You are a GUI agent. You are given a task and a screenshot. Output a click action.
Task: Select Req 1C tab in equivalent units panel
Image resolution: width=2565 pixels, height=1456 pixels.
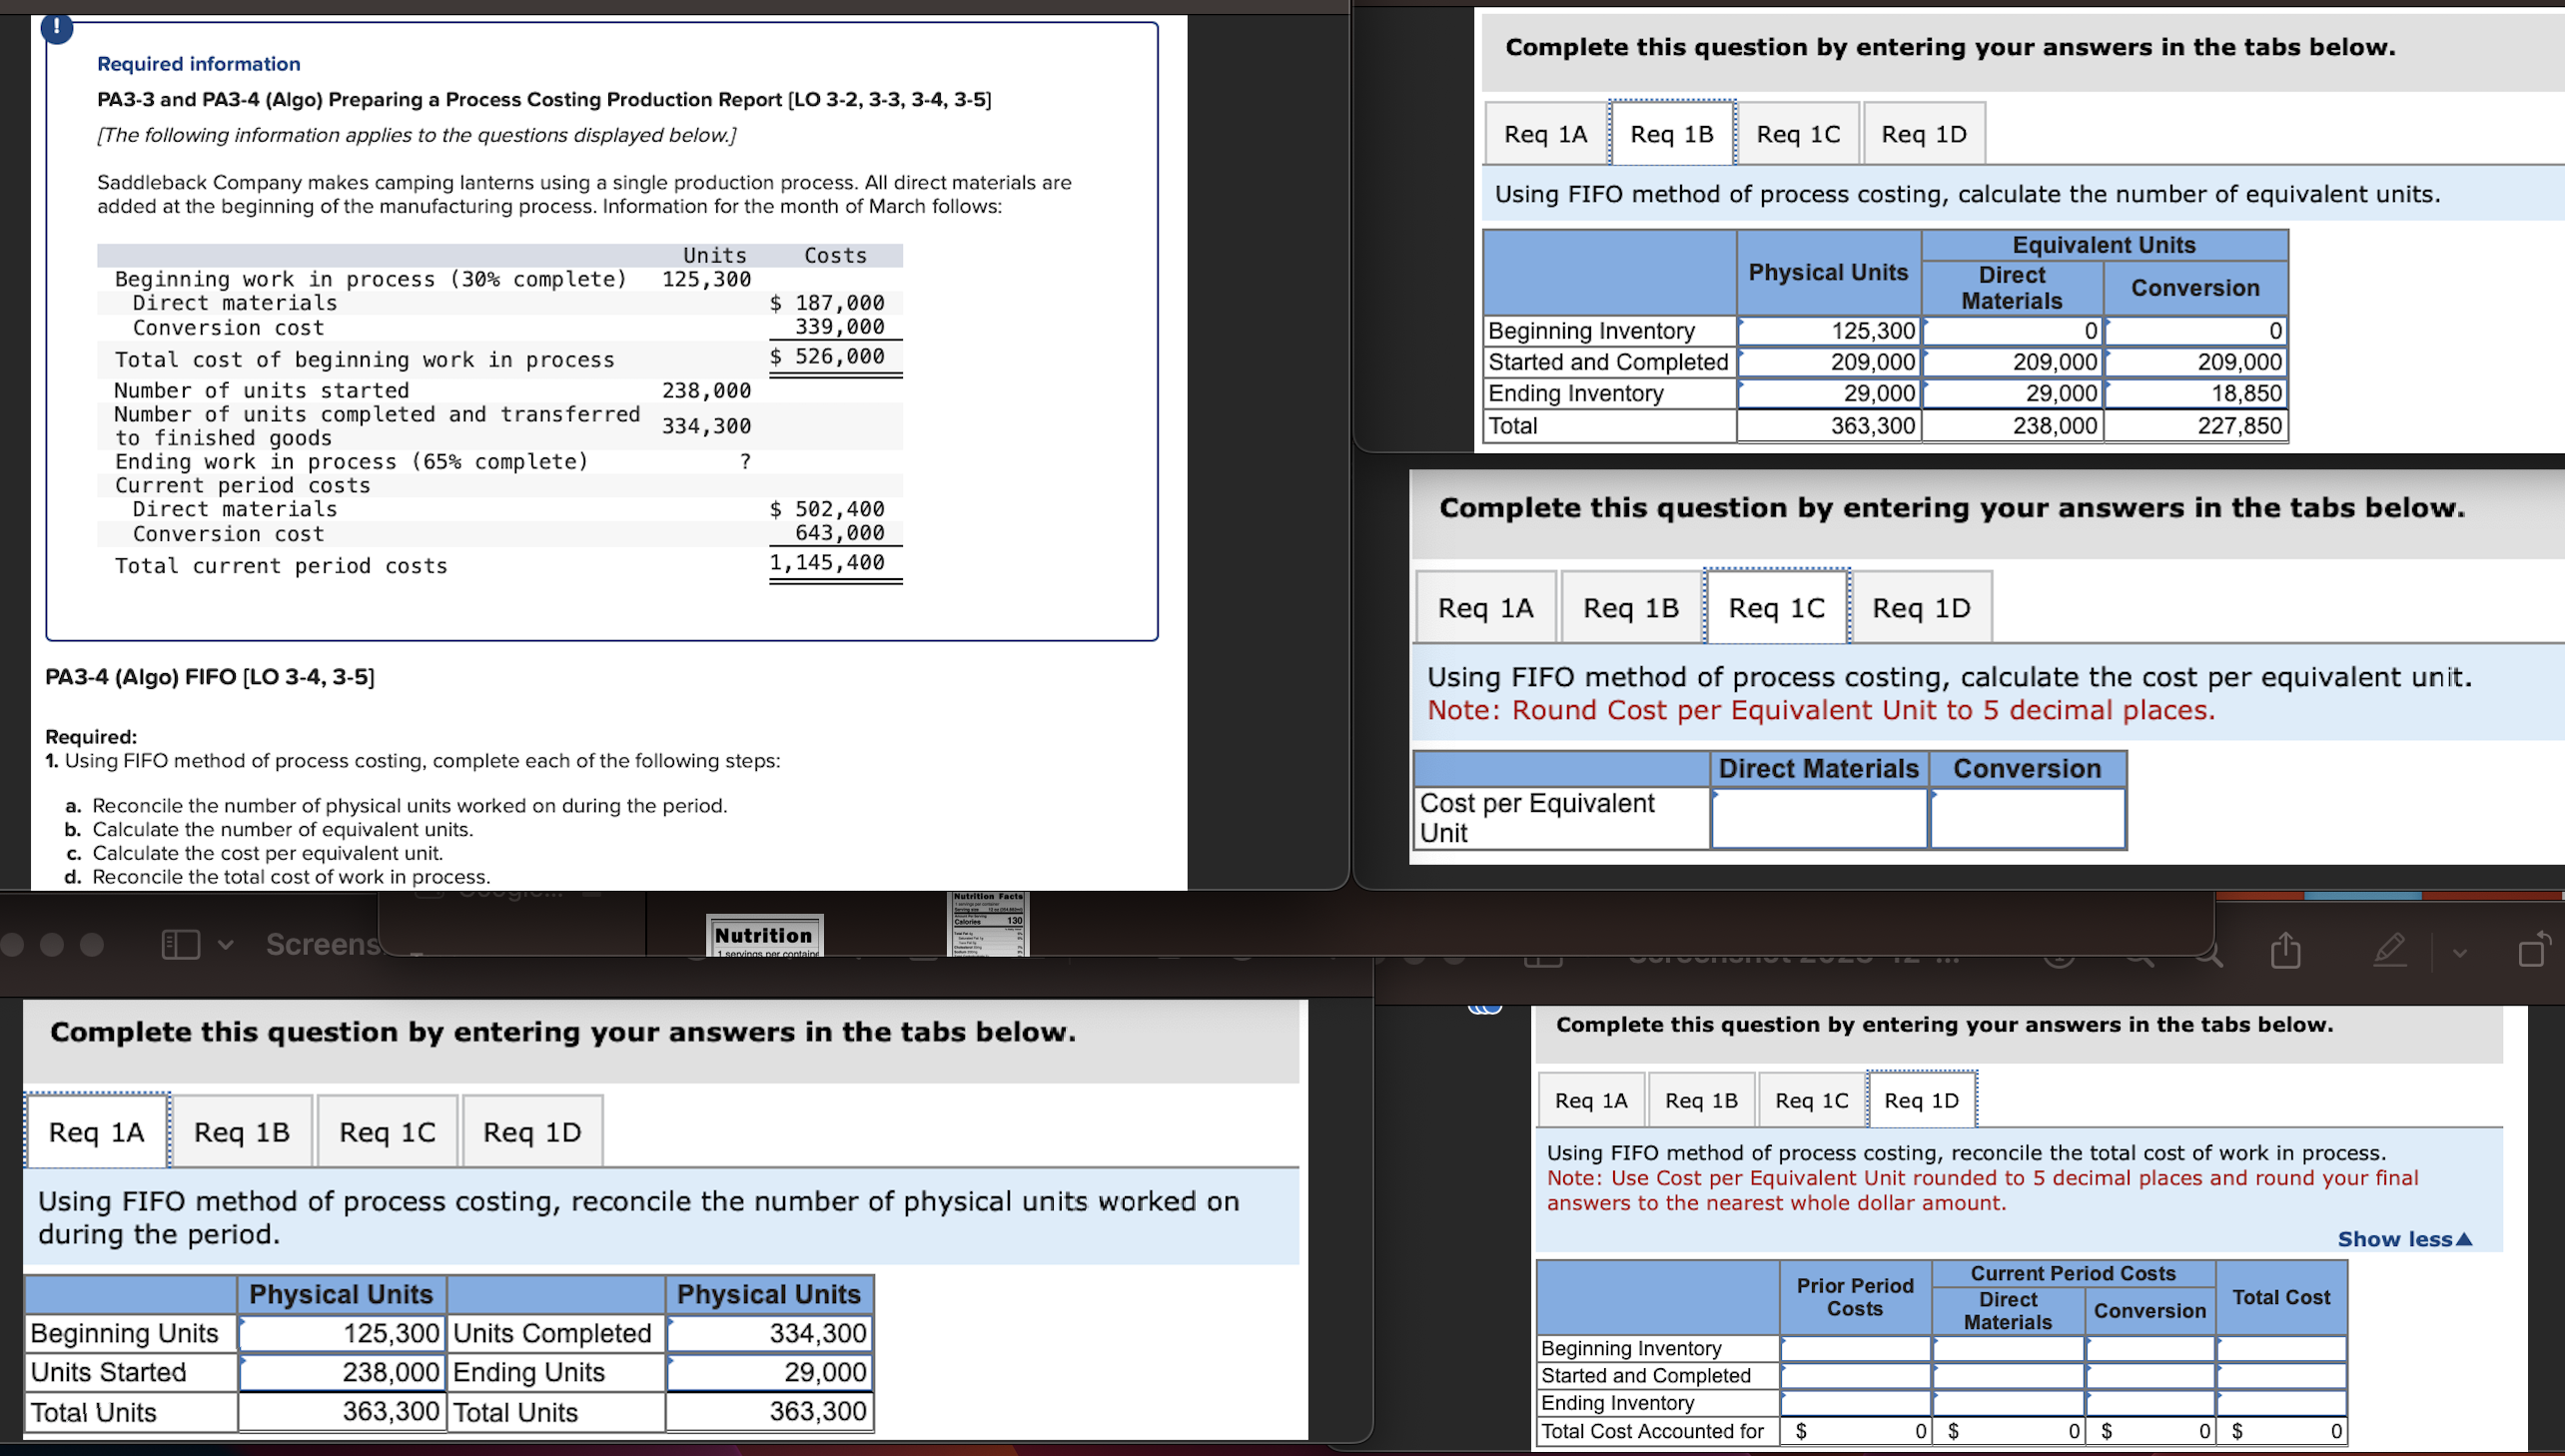point(1798,134)
